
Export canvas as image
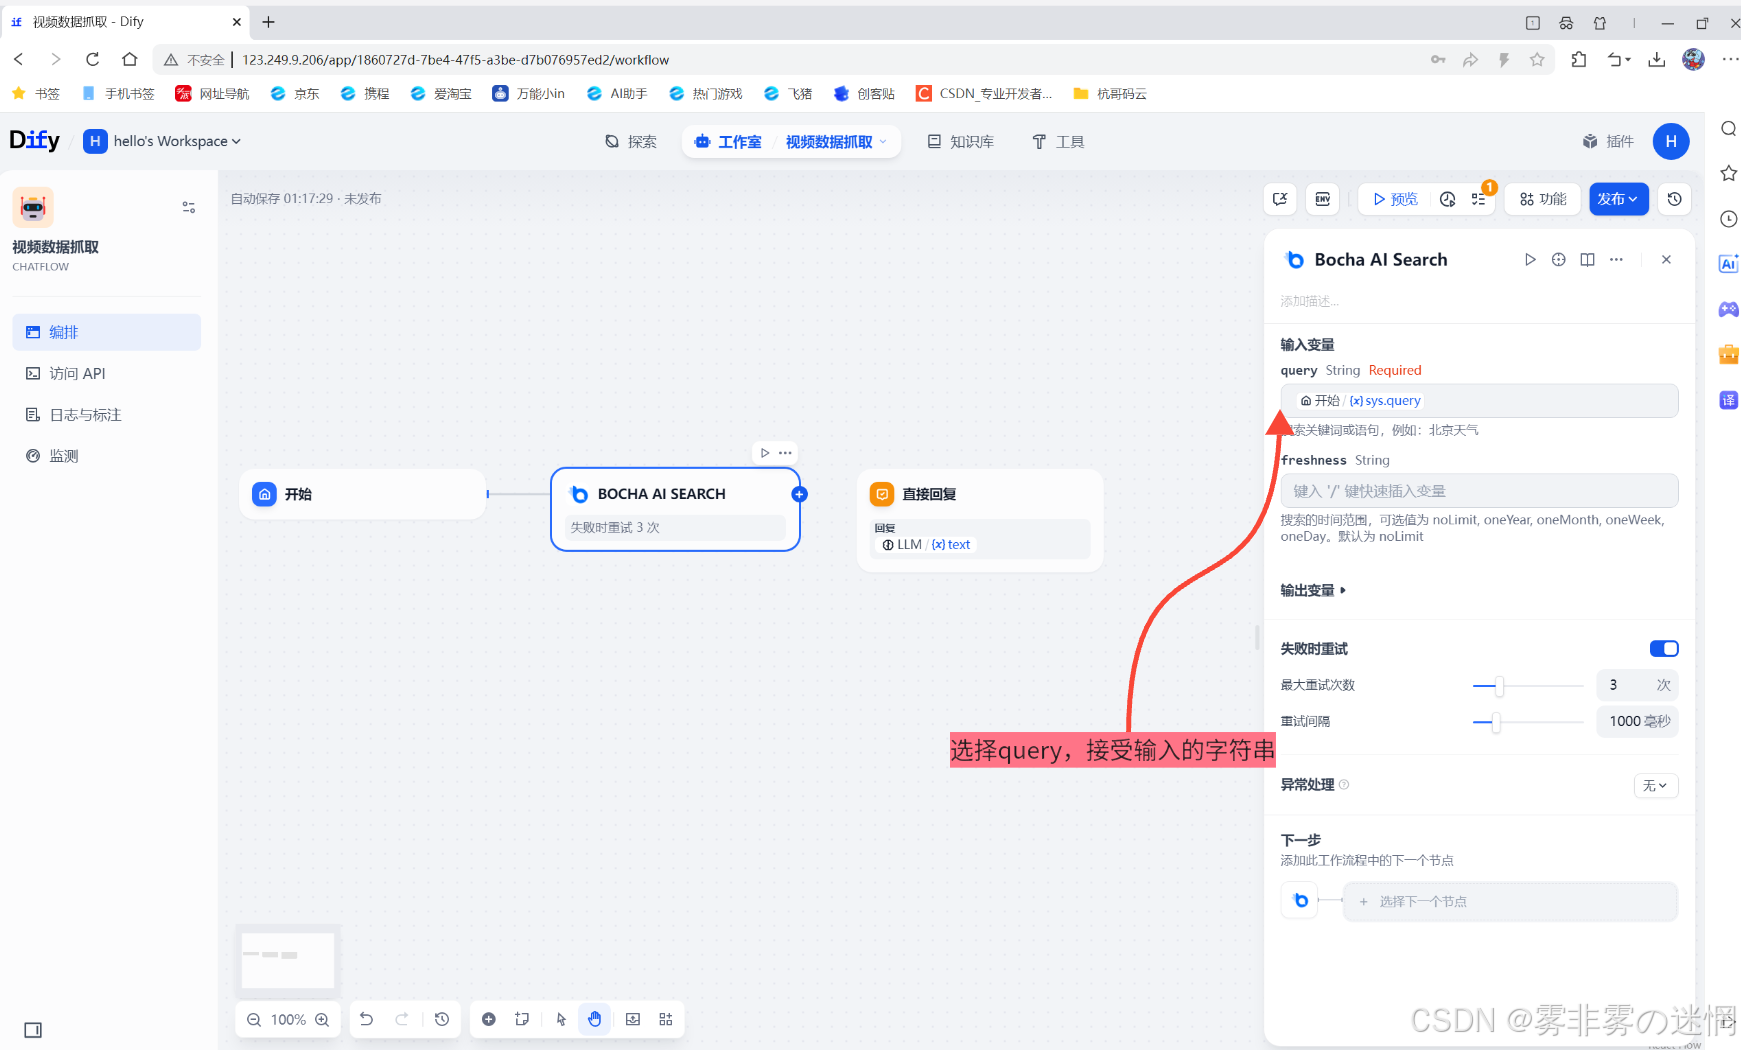(x=633, y=1019)
